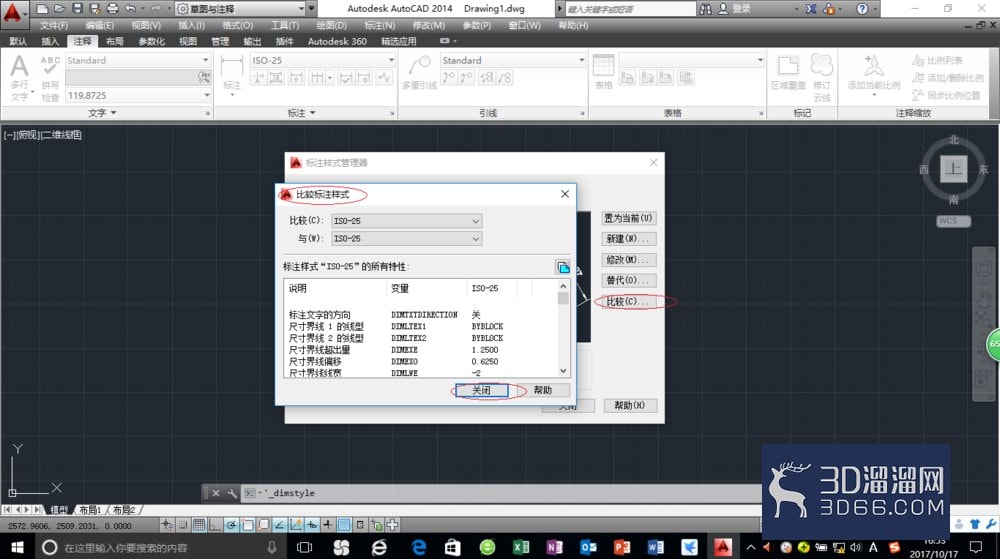
Task: Click 新建(N)... in style manager
Action: tap(628, 239)
